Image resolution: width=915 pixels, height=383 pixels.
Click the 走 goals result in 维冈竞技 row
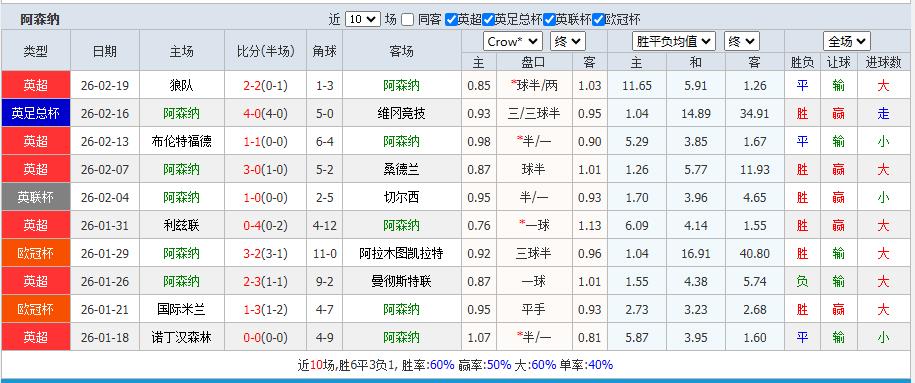[x=883, y=114]
